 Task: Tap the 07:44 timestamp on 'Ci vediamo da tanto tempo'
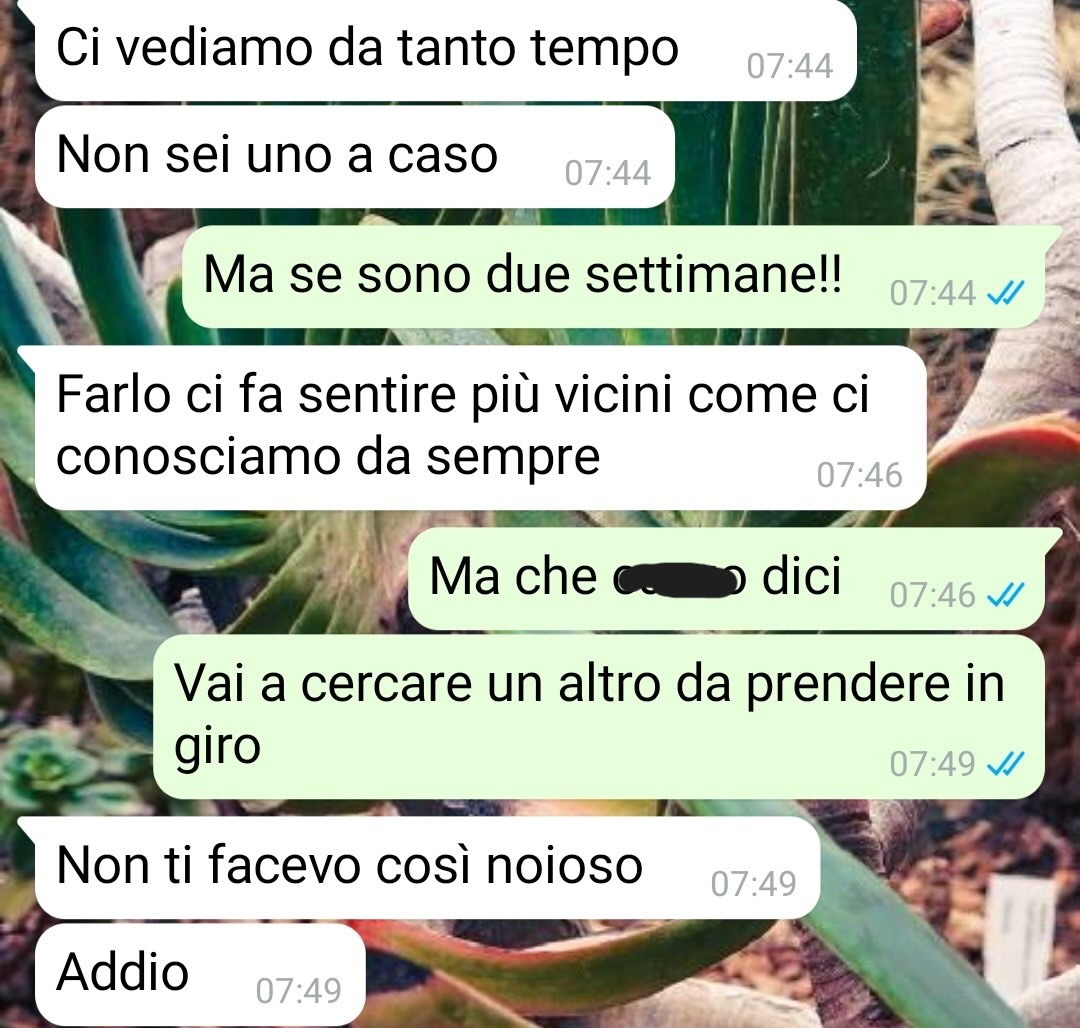[790, 66]
